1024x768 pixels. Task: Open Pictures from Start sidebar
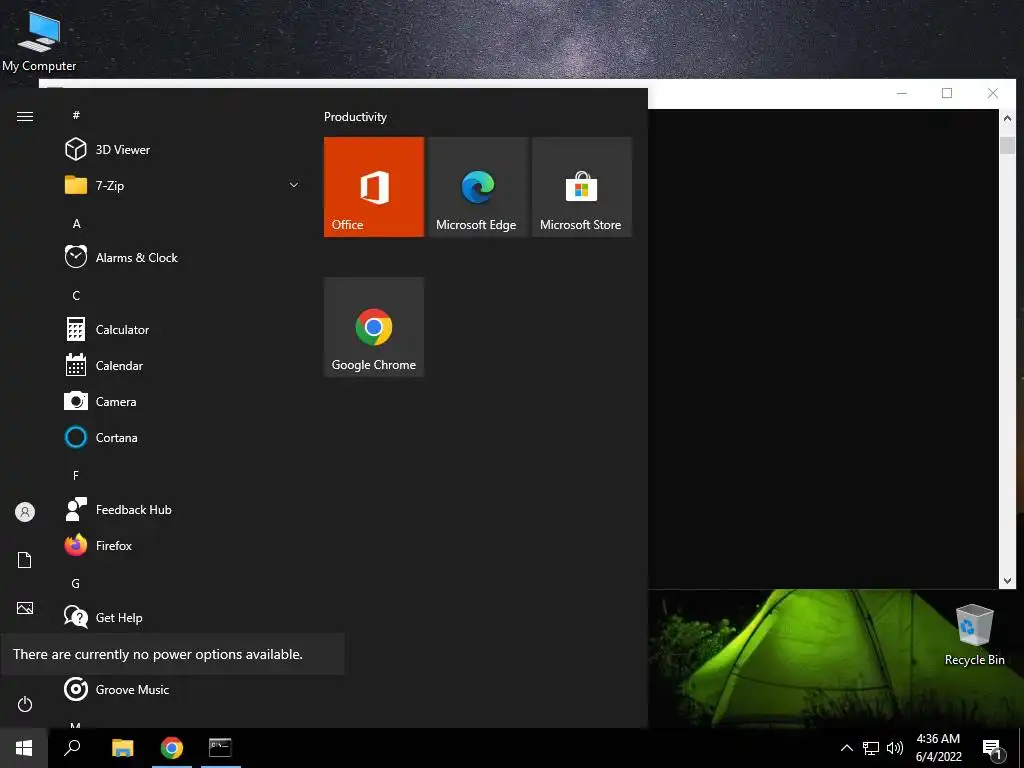coord(25,608)
